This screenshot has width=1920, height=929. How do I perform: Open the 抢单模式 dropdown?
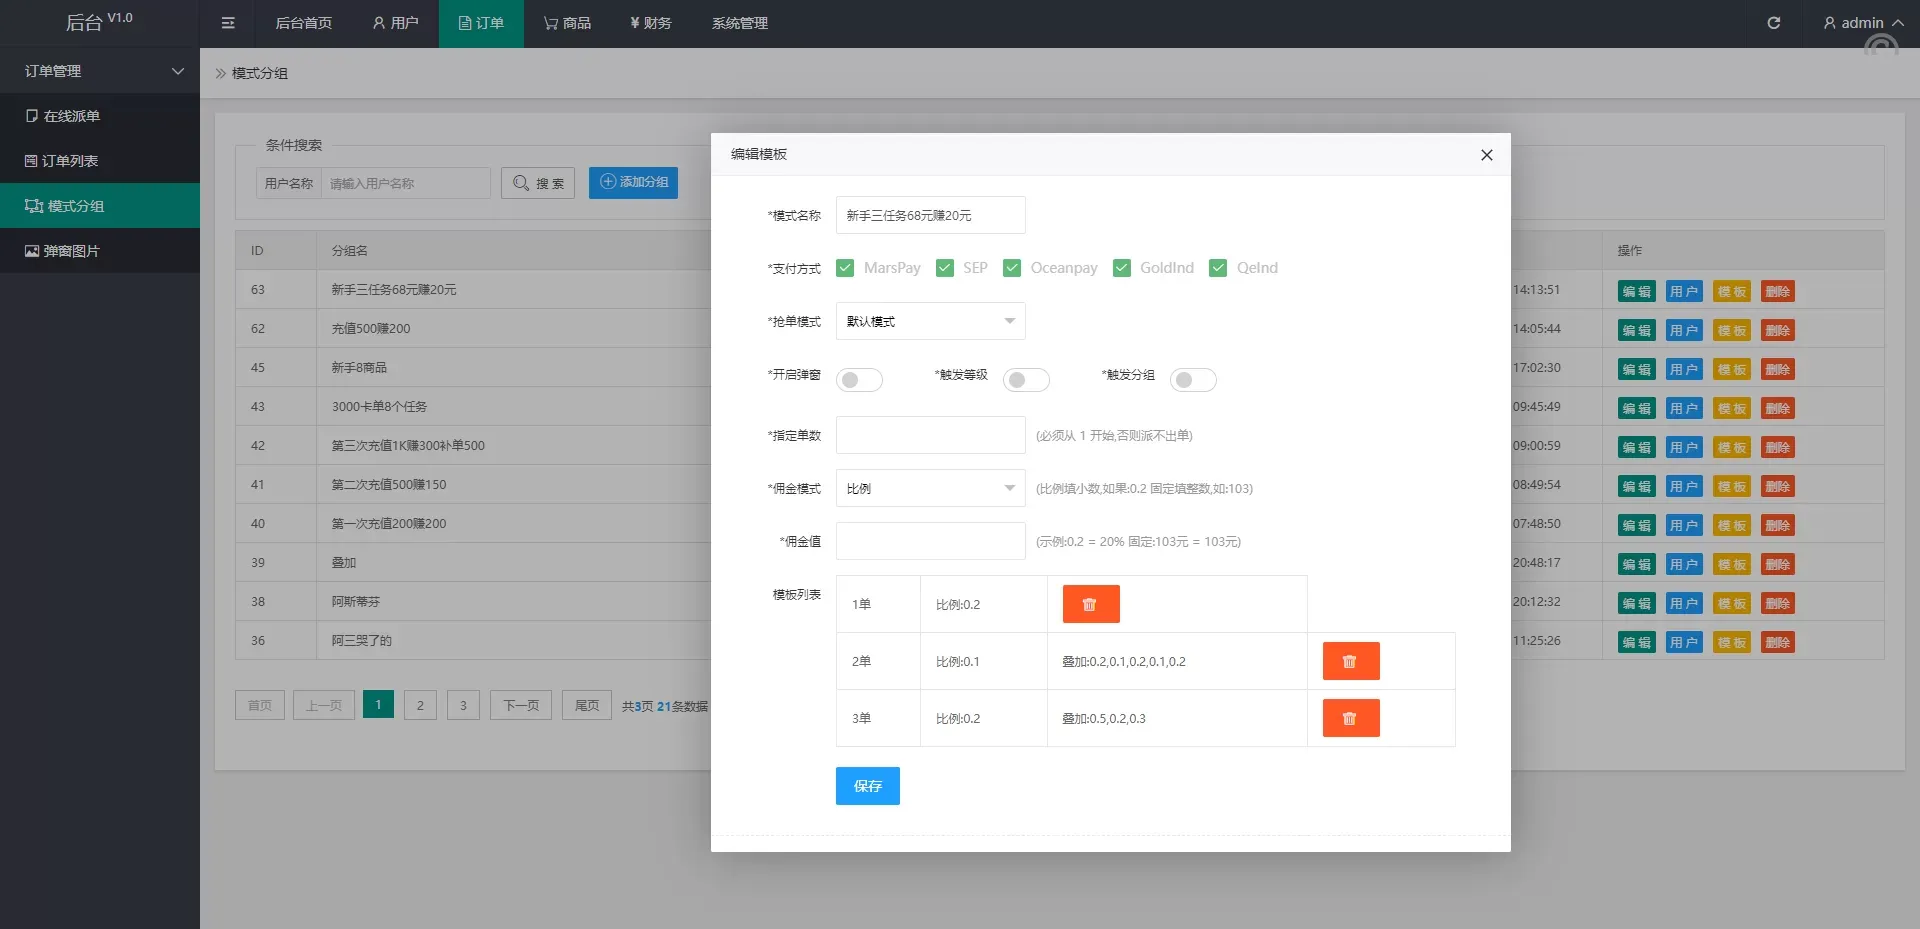point(930,321)
